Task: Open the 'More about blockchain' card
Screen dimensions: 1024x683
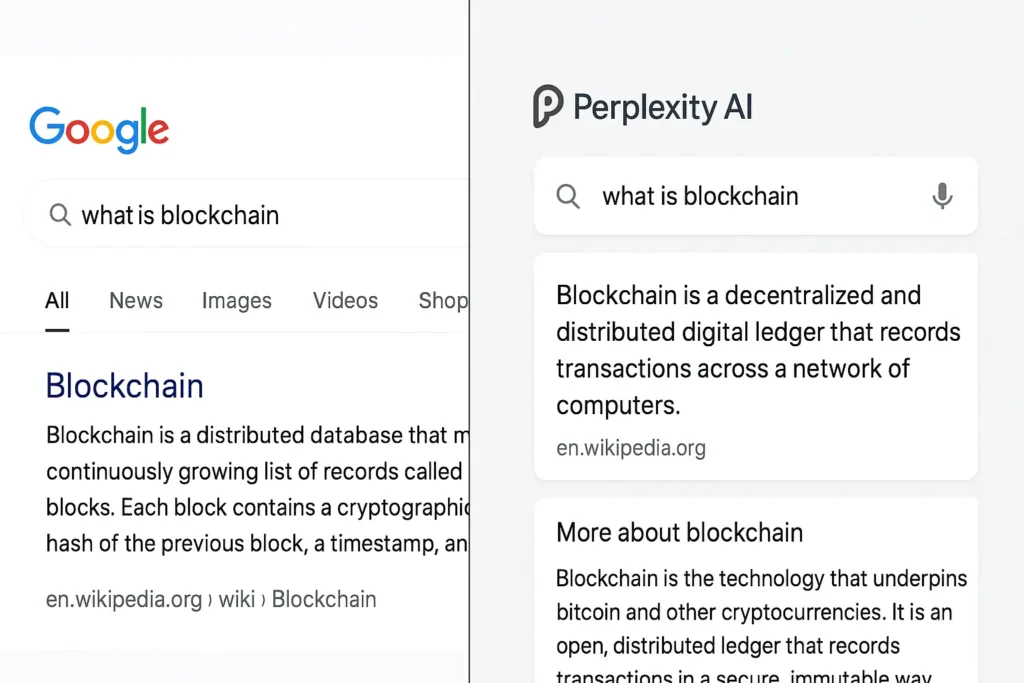Action: tap(680, 533)
